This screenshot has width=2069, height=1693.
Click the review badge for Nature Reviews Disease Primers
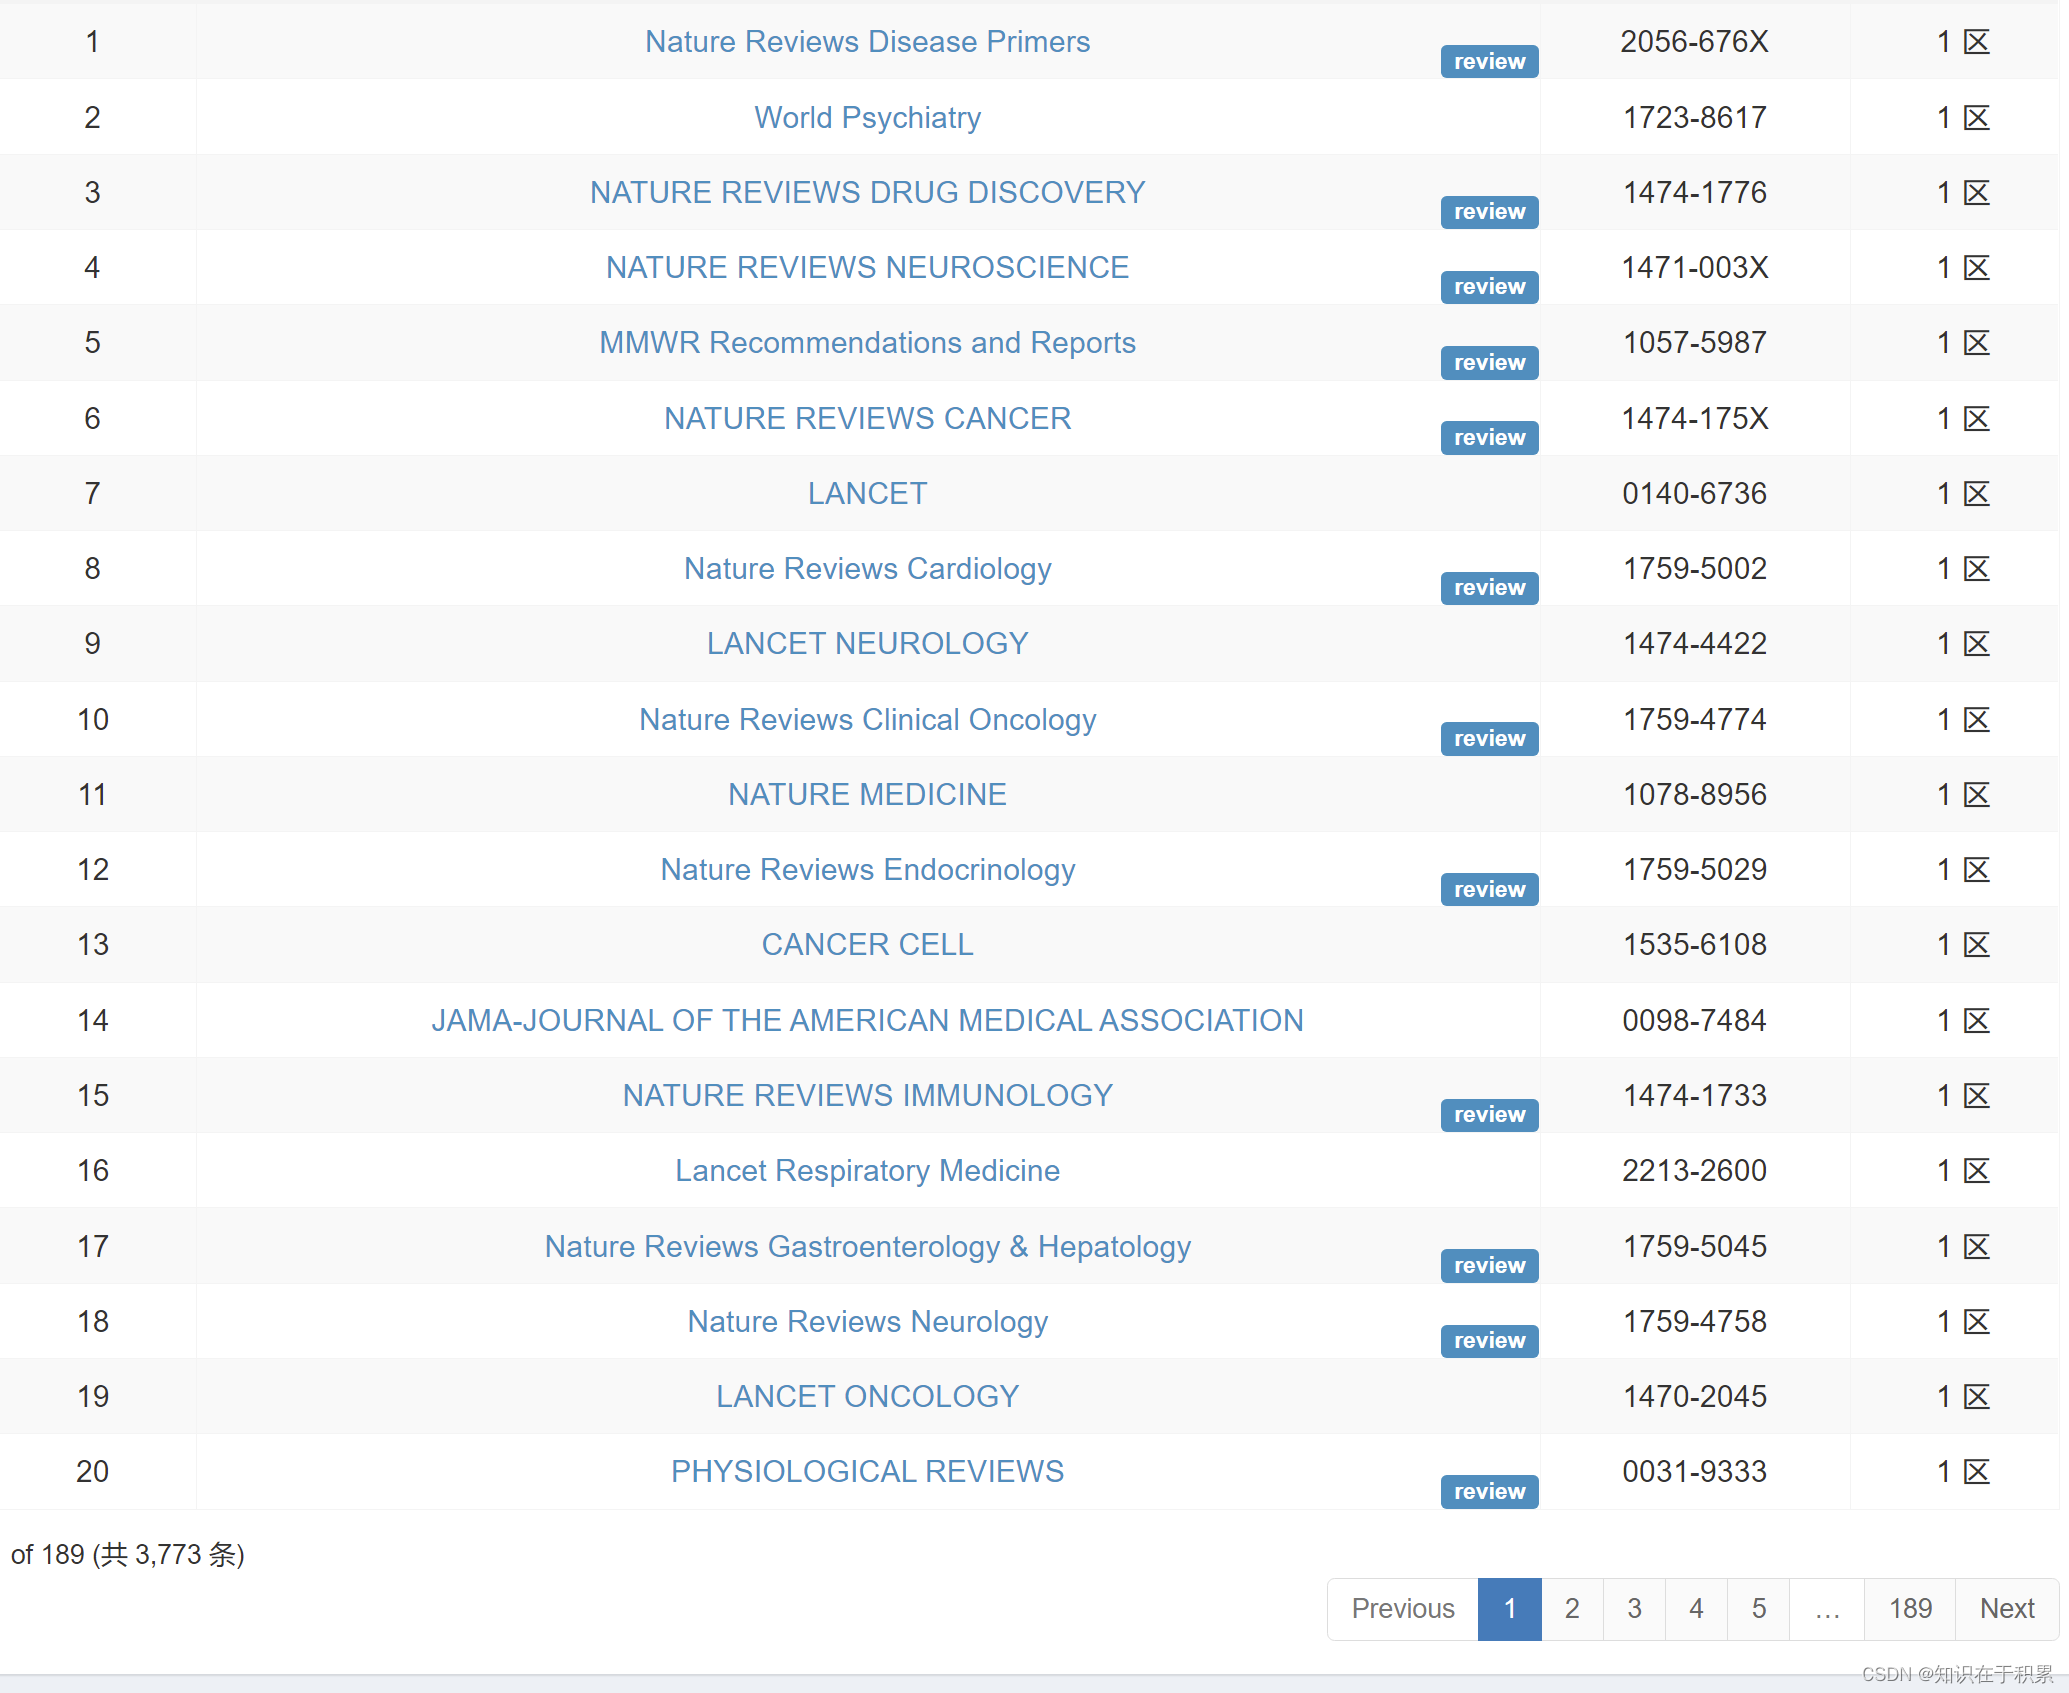[x=1488, y=62]
